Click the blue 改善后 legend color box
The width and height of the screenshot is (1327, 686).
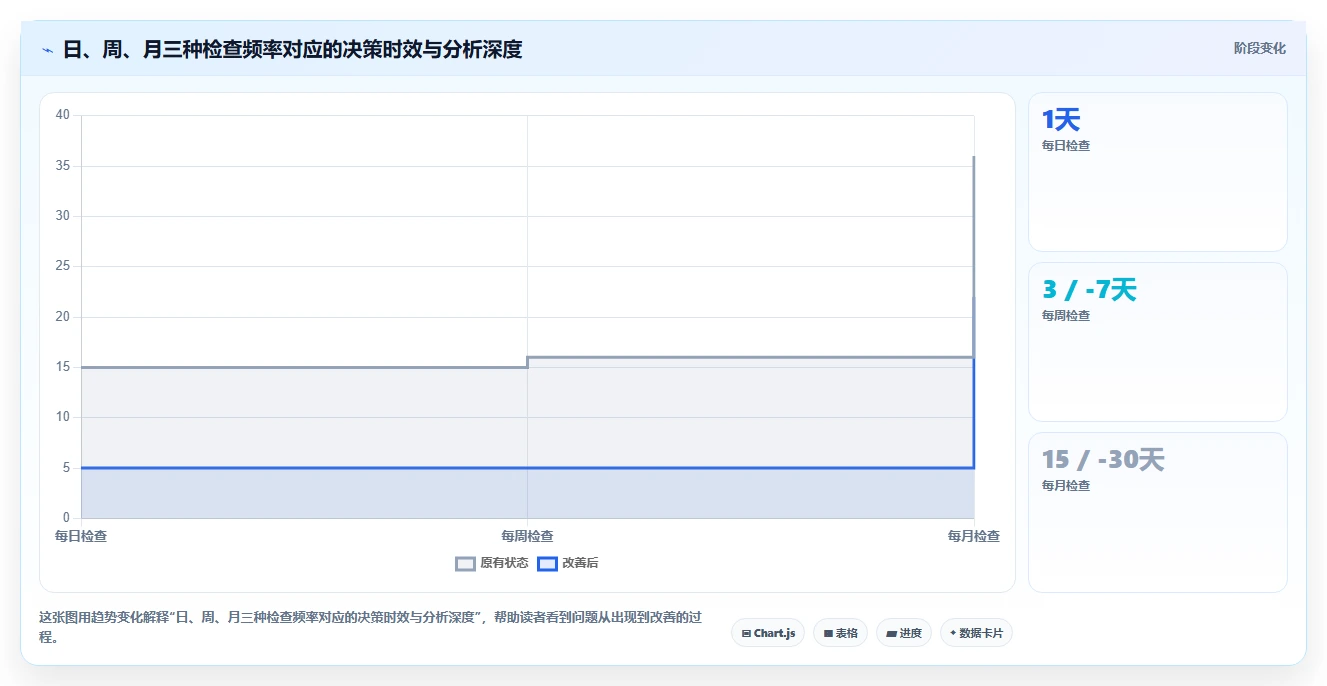click(x=547, y=563)
